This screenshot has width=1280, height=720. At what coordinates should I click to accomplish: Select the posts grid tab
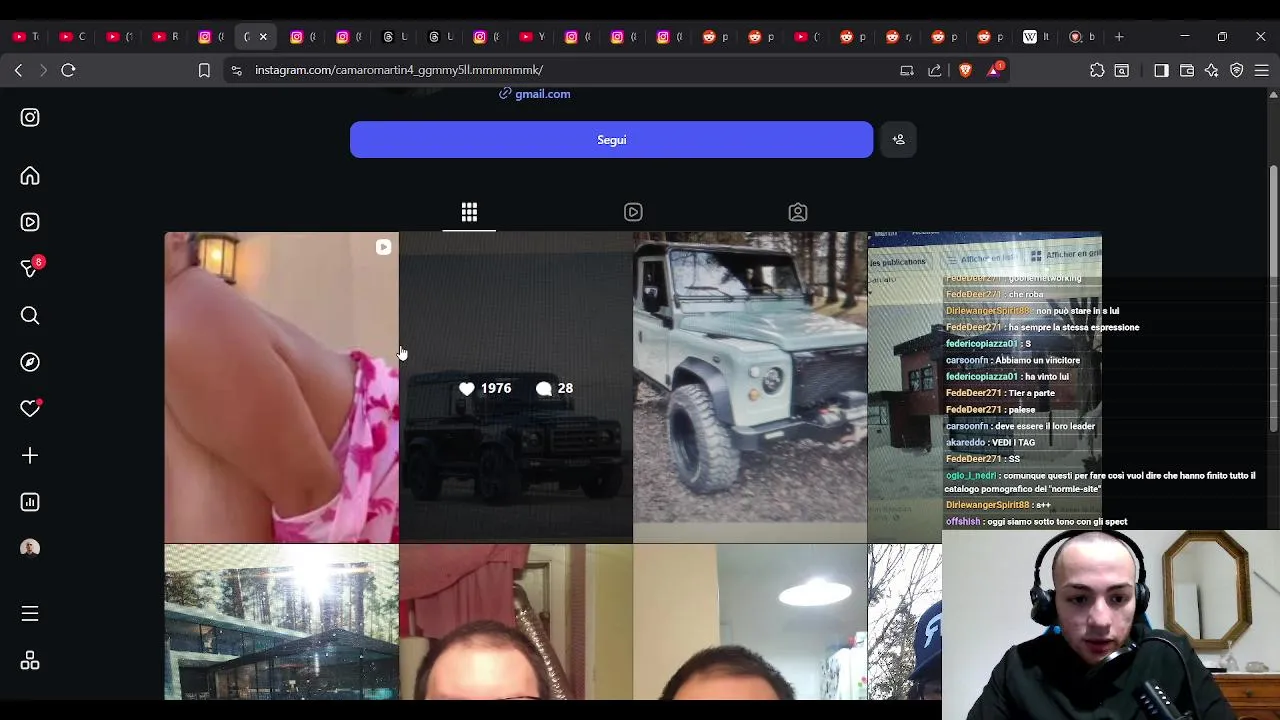click(469, 212)
